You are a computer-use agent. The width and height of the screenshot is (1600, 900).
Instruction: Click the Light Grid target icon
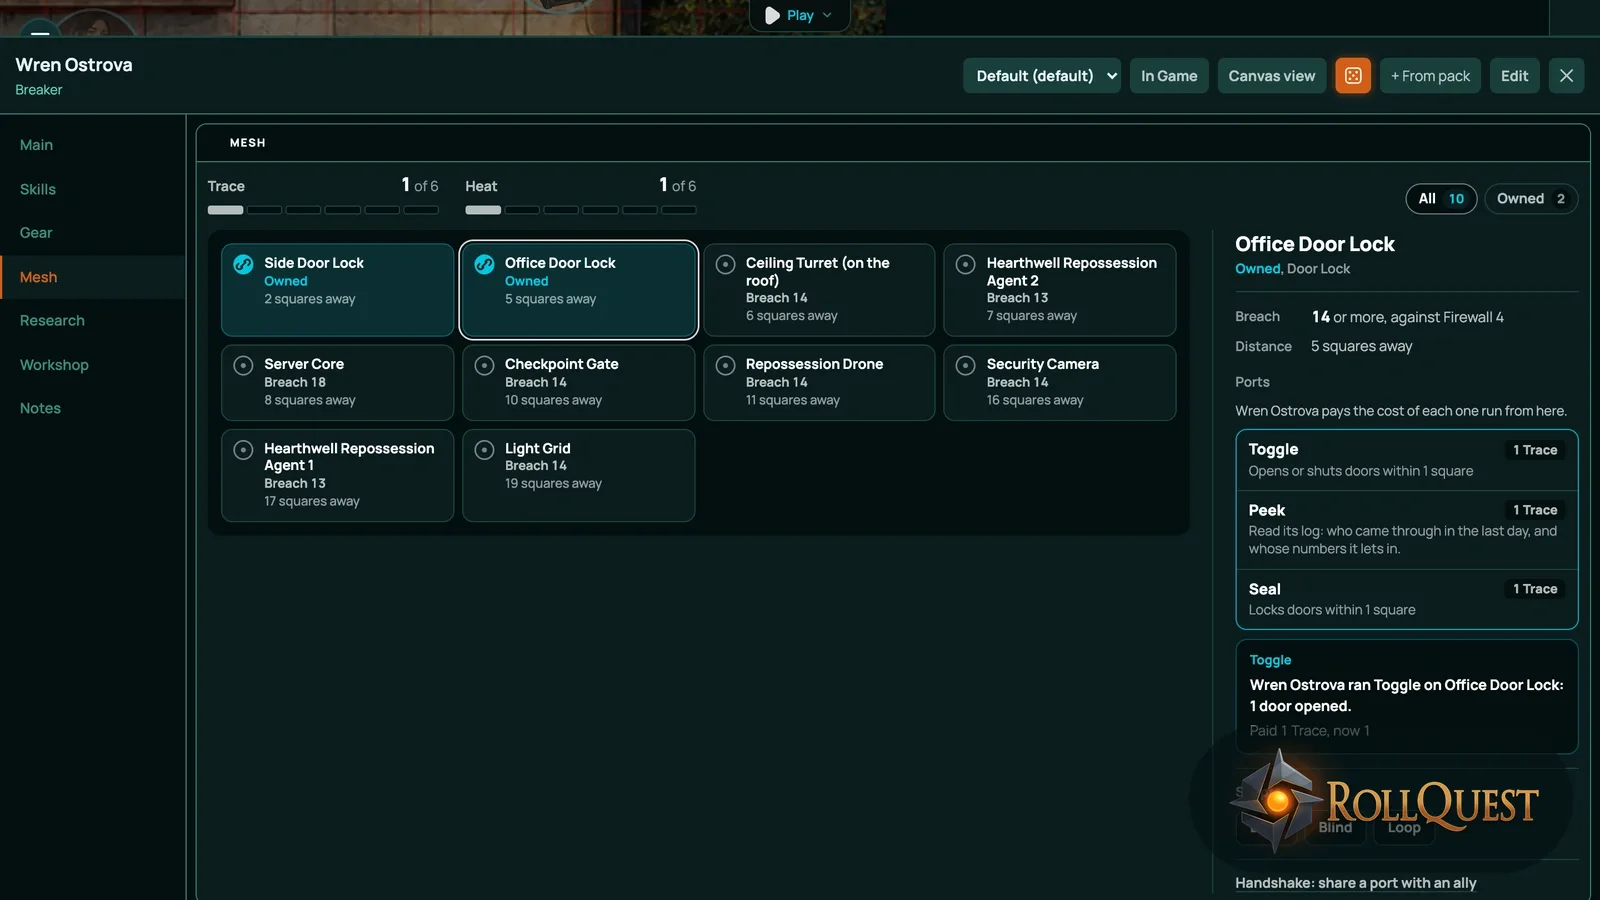(484, 449)
